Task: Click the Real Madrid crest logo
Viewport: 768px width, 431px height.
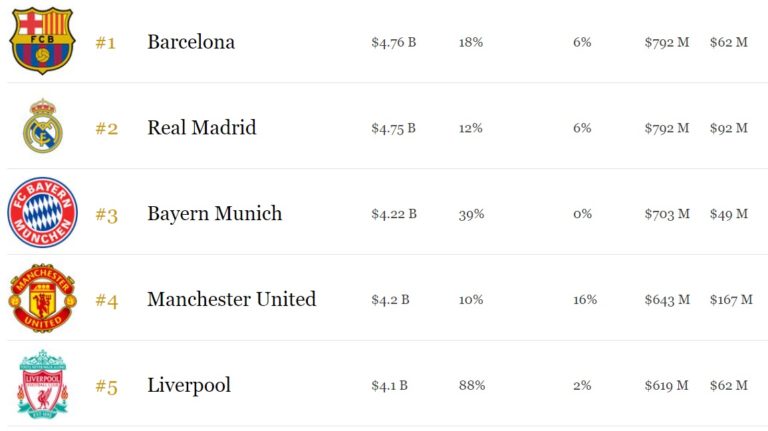Action: click(42, 127)
